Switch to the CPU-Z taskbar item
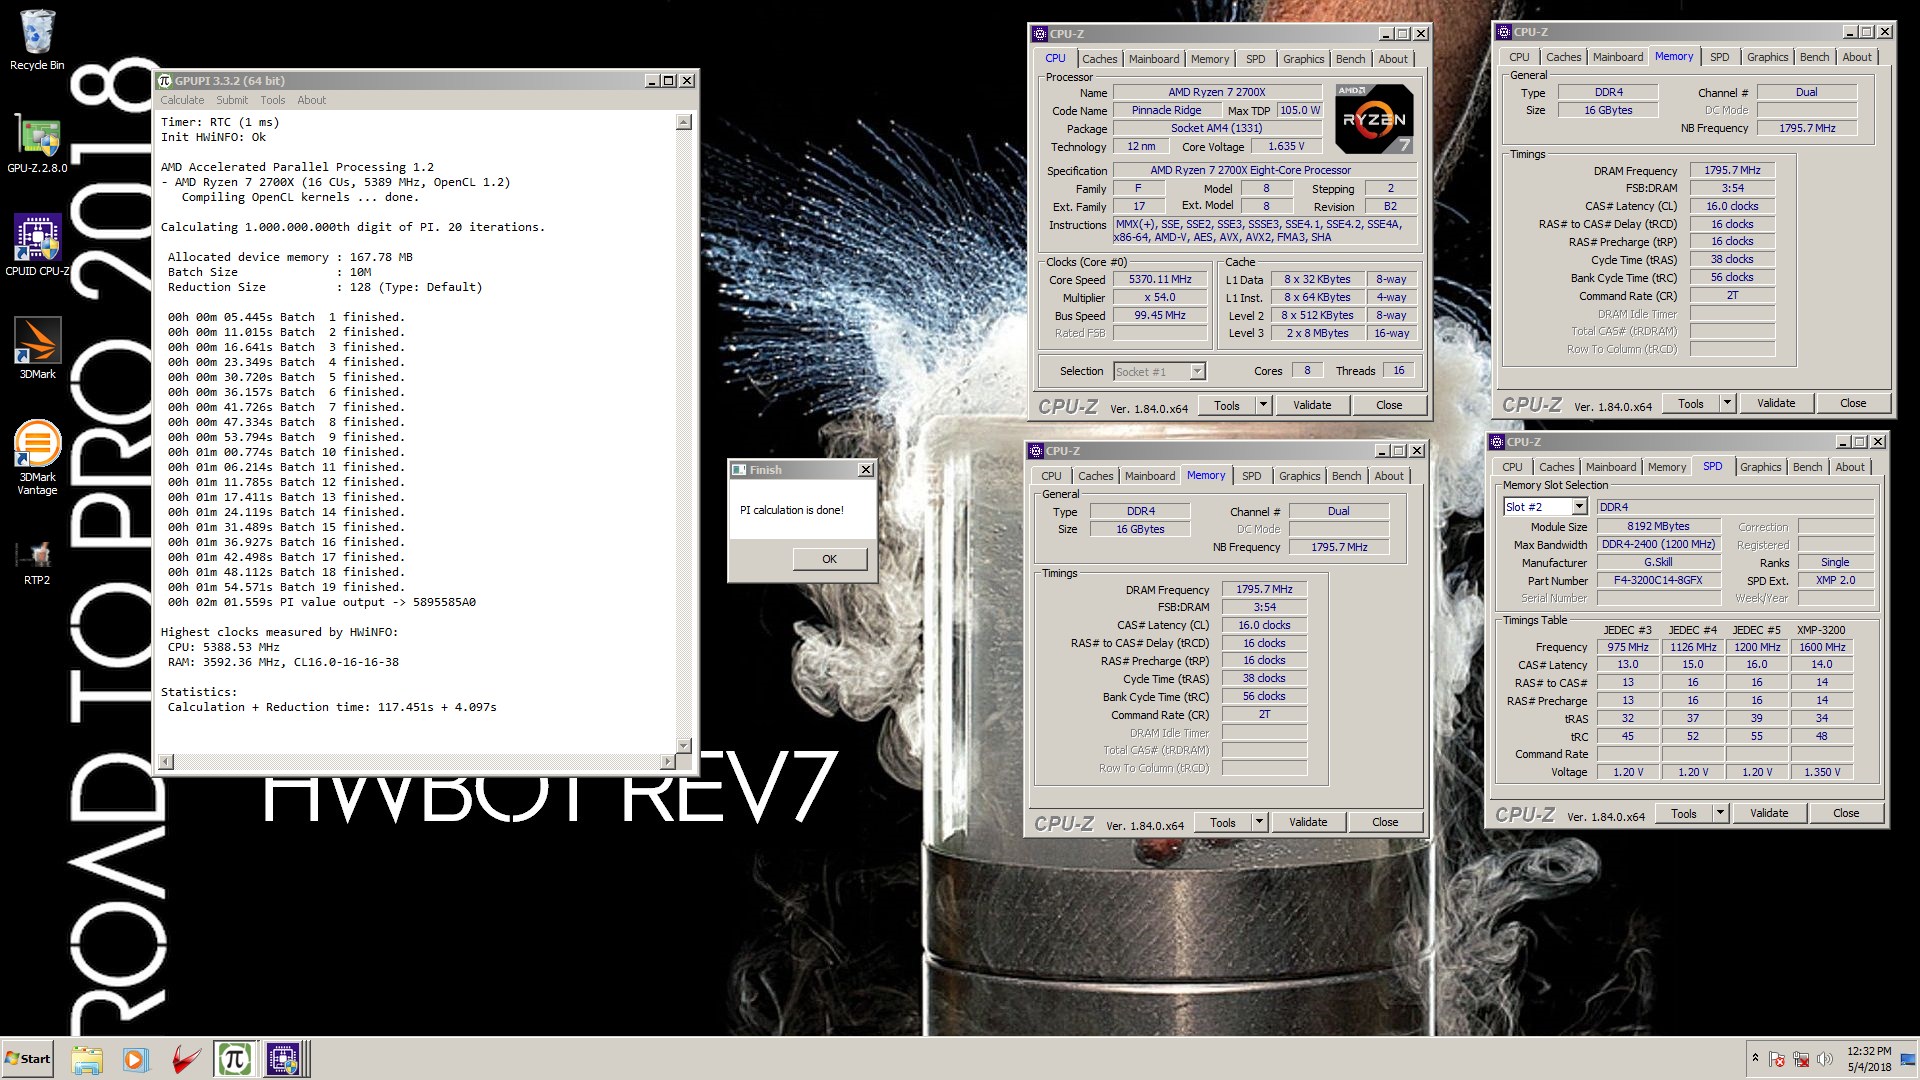Image resolution: width=1920 pixels, height=1080 pixels. point(284,1059)
